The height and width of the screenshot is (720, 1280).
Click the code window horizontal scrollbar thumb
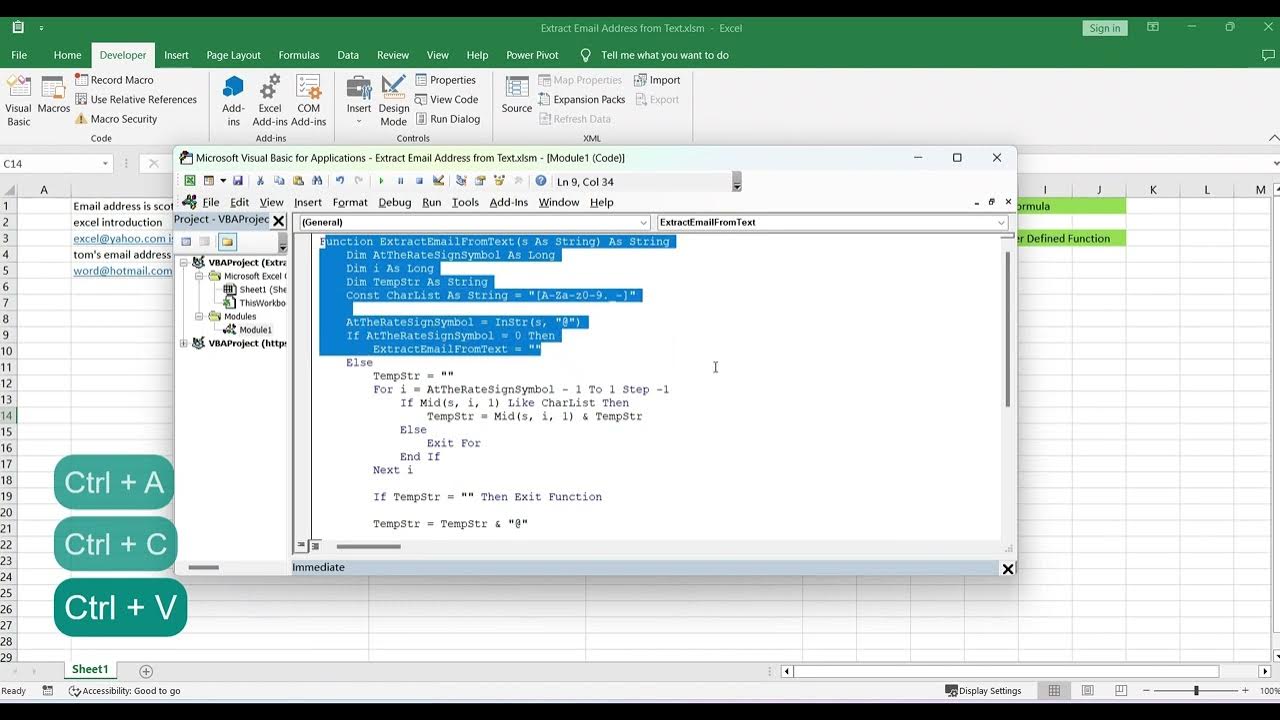368,546
